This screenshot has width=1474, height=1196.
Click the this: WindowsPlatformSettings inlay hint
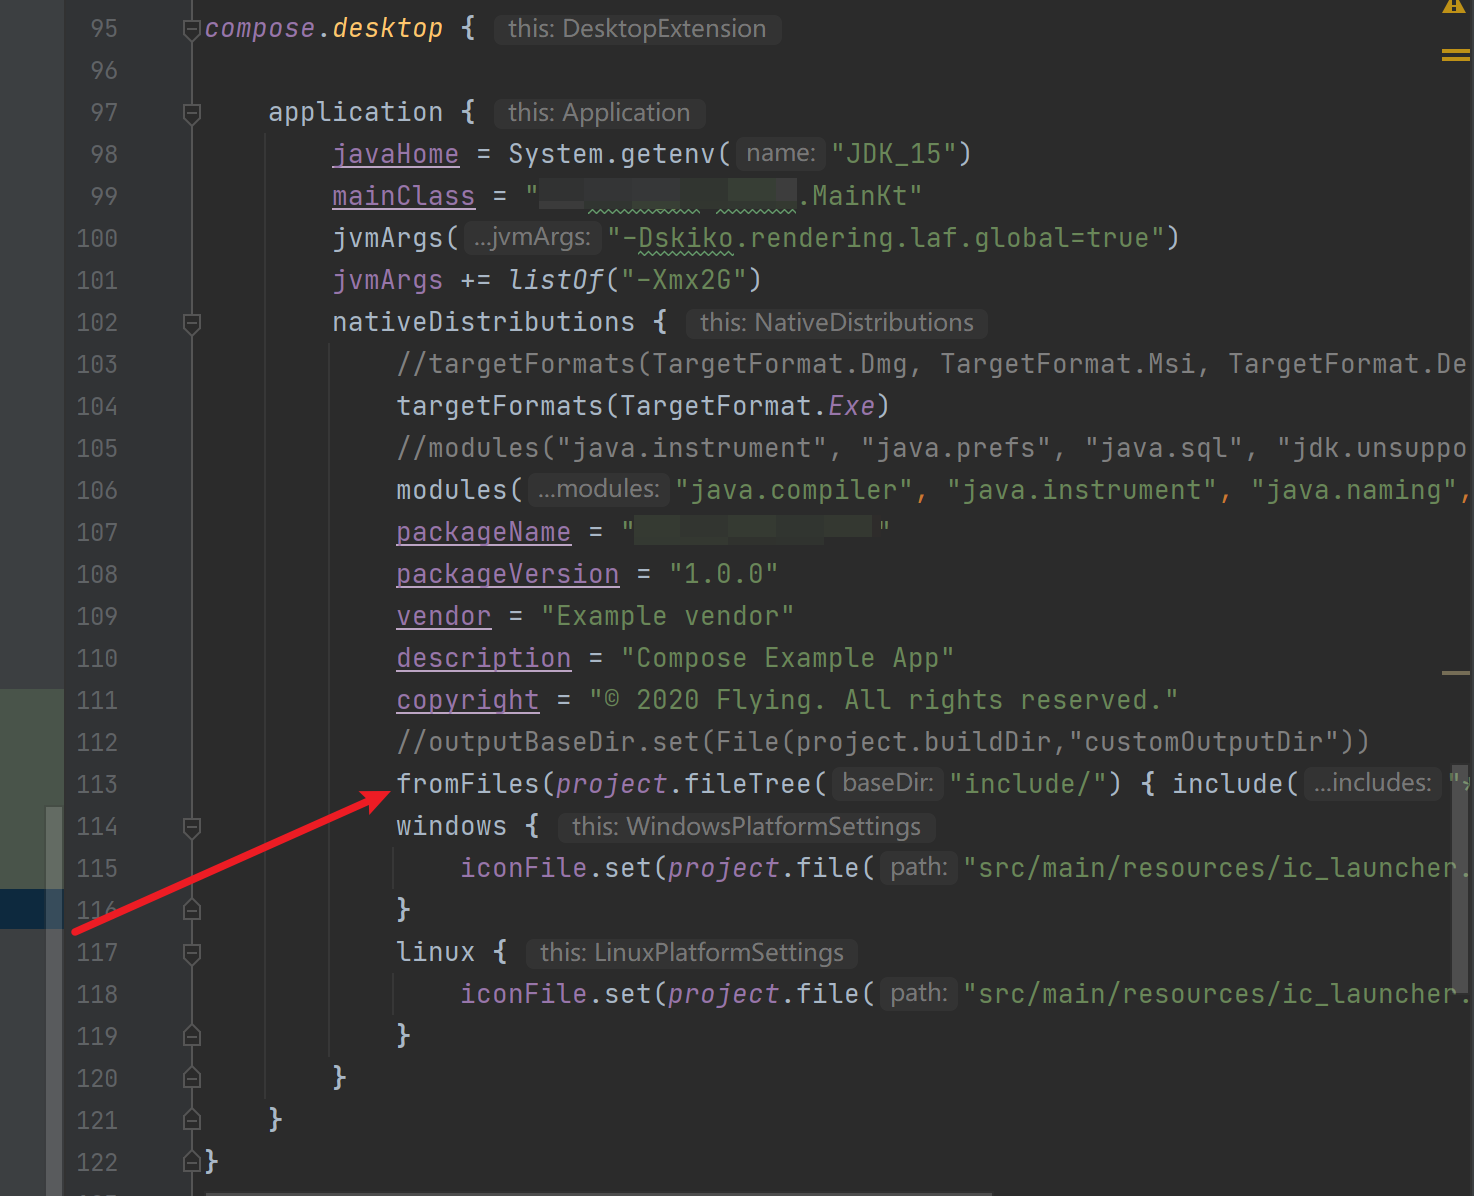click(x=745, y=826)
